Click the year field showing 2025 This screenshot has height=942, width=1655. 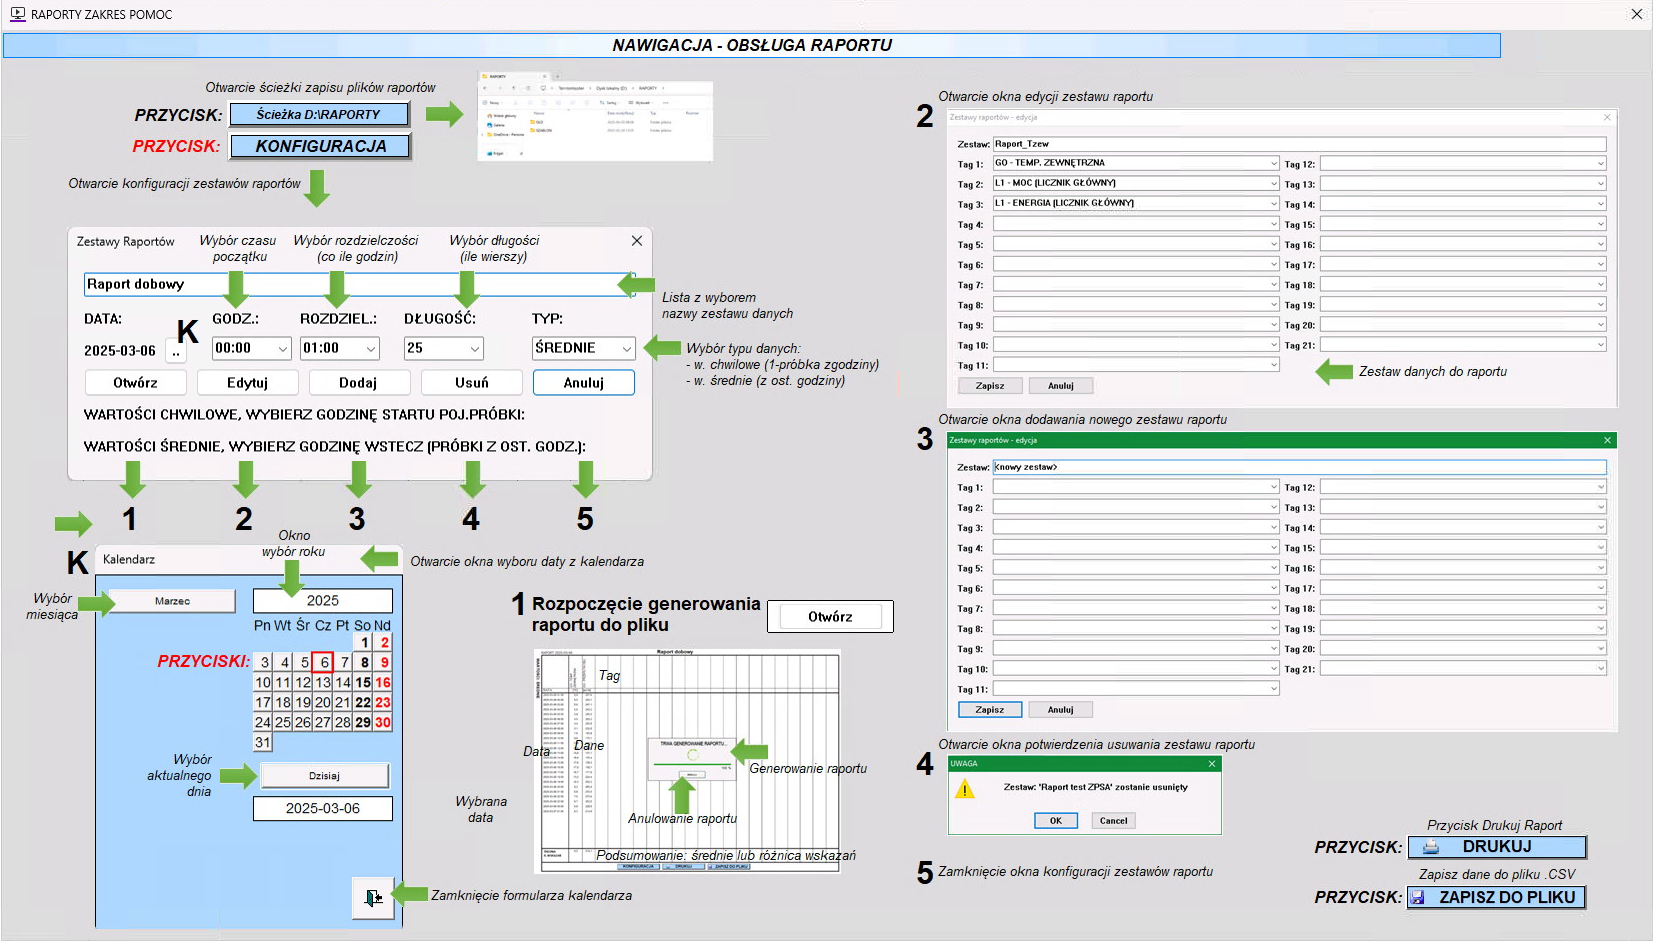tap(322, 601)
